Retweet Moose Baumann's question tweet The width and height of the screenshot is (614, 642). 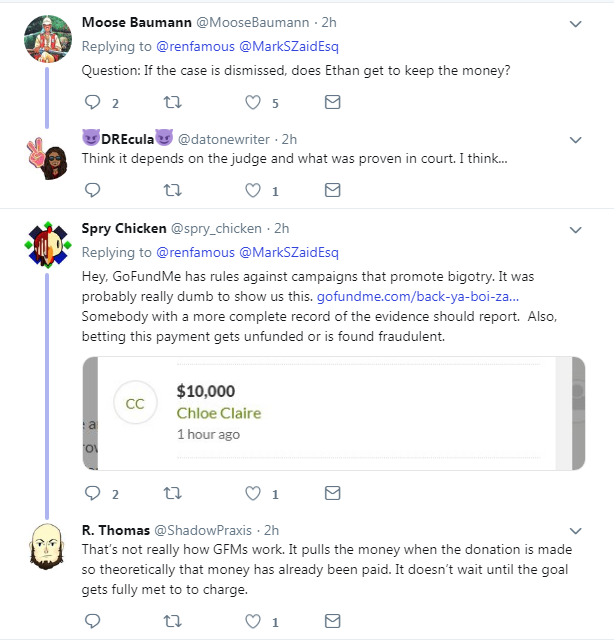tap(172, 102)
